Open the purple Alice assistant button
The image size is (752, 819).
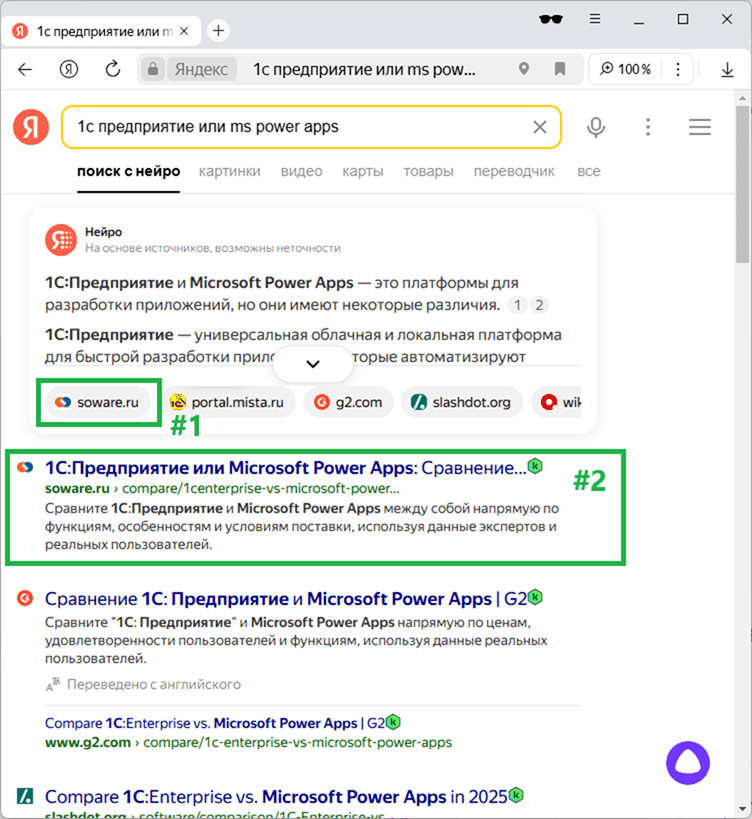click(688, 763)
